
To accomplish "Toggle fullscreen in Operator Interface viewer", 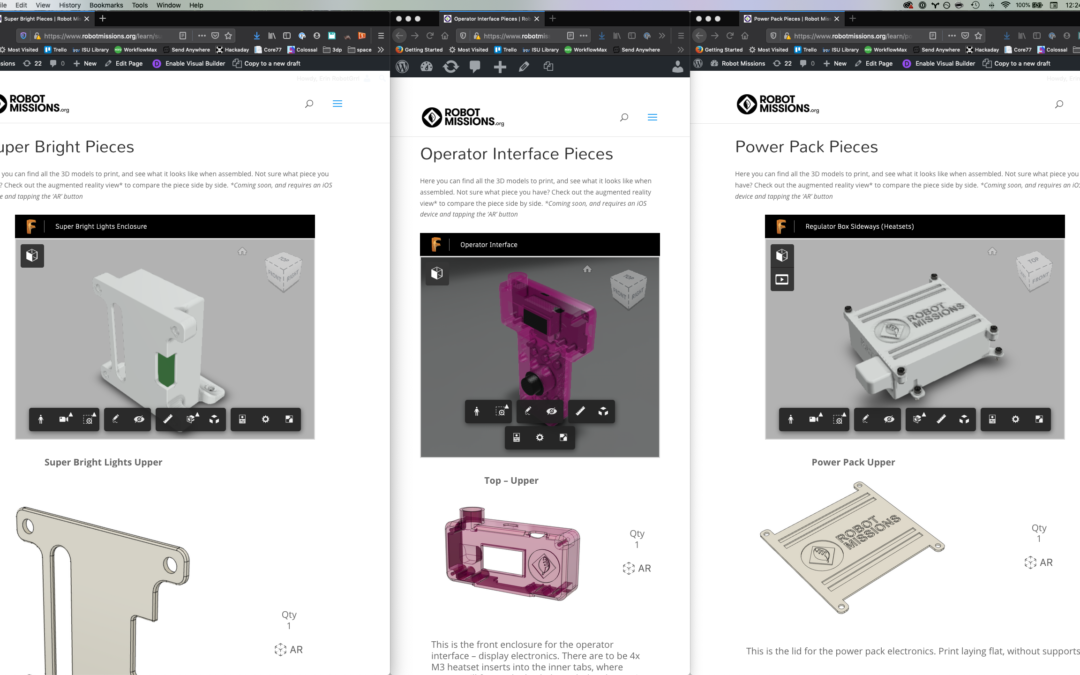I will coord(563,437).
